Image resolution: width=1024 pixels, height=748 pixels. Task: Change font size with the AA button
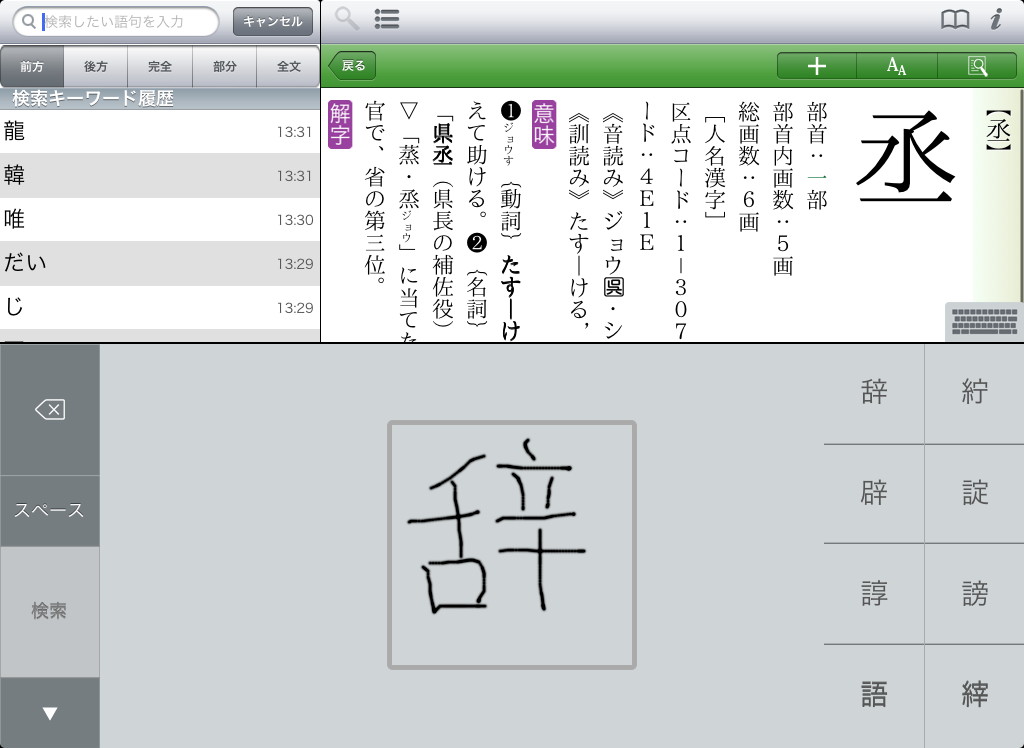(896, 66)
